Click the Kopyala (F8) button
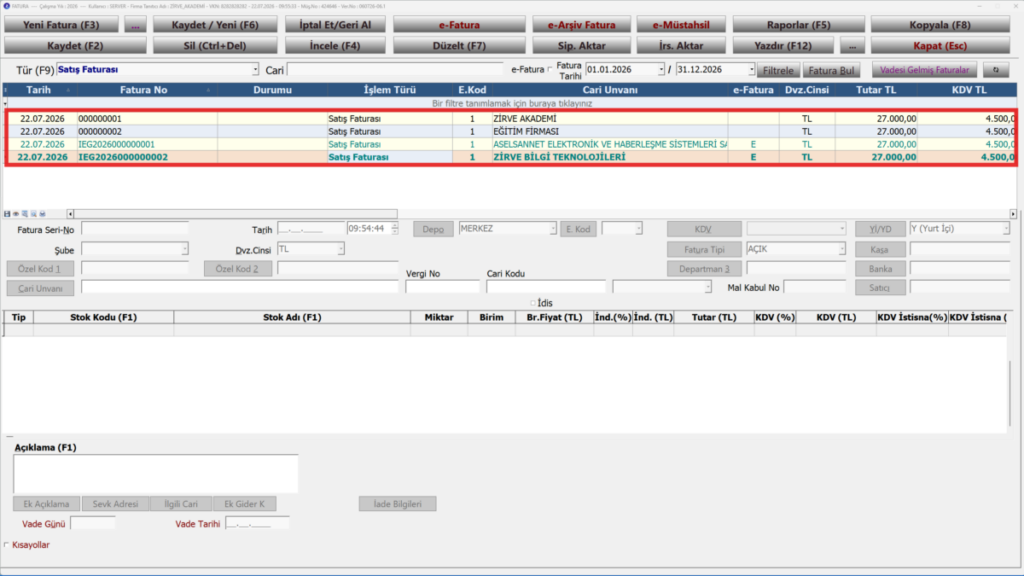The width and height of the screenshot is (1024, 576). [940, 25]
